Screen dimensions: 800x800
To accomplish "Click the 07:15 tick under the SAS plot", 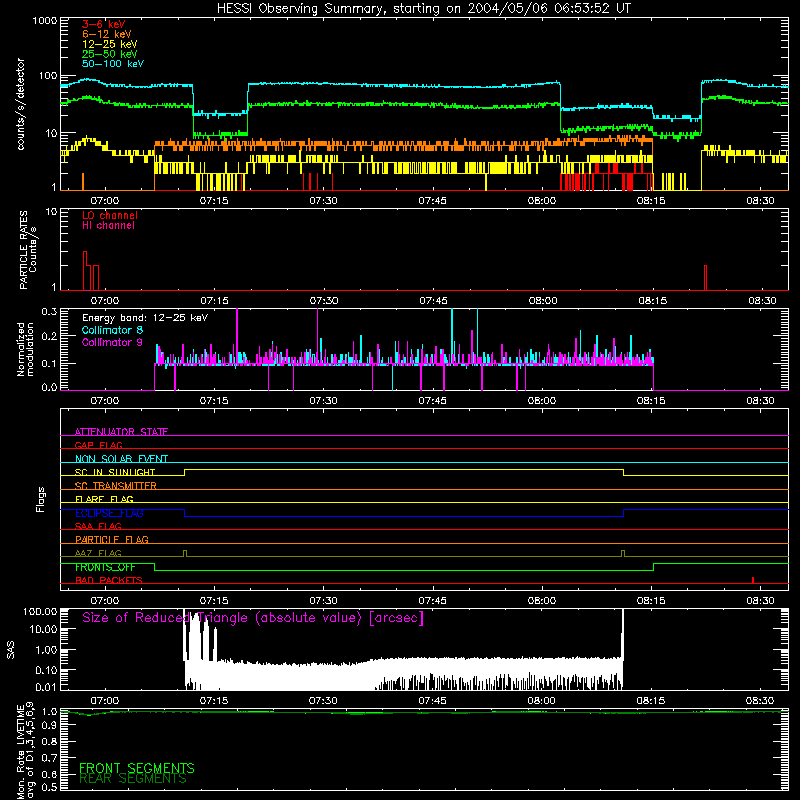I will pyautogui.click(x=214, y=701).
